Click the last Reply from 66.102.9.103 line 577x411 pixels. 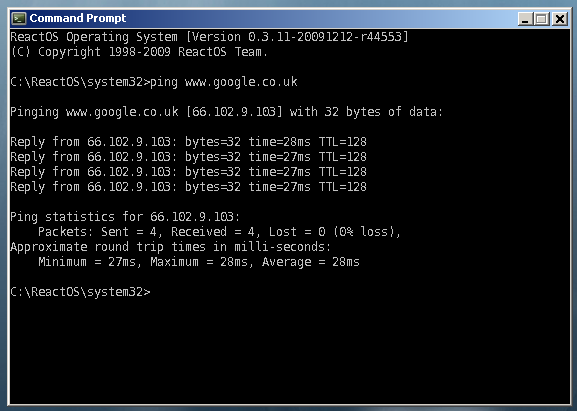pos(188,187)
